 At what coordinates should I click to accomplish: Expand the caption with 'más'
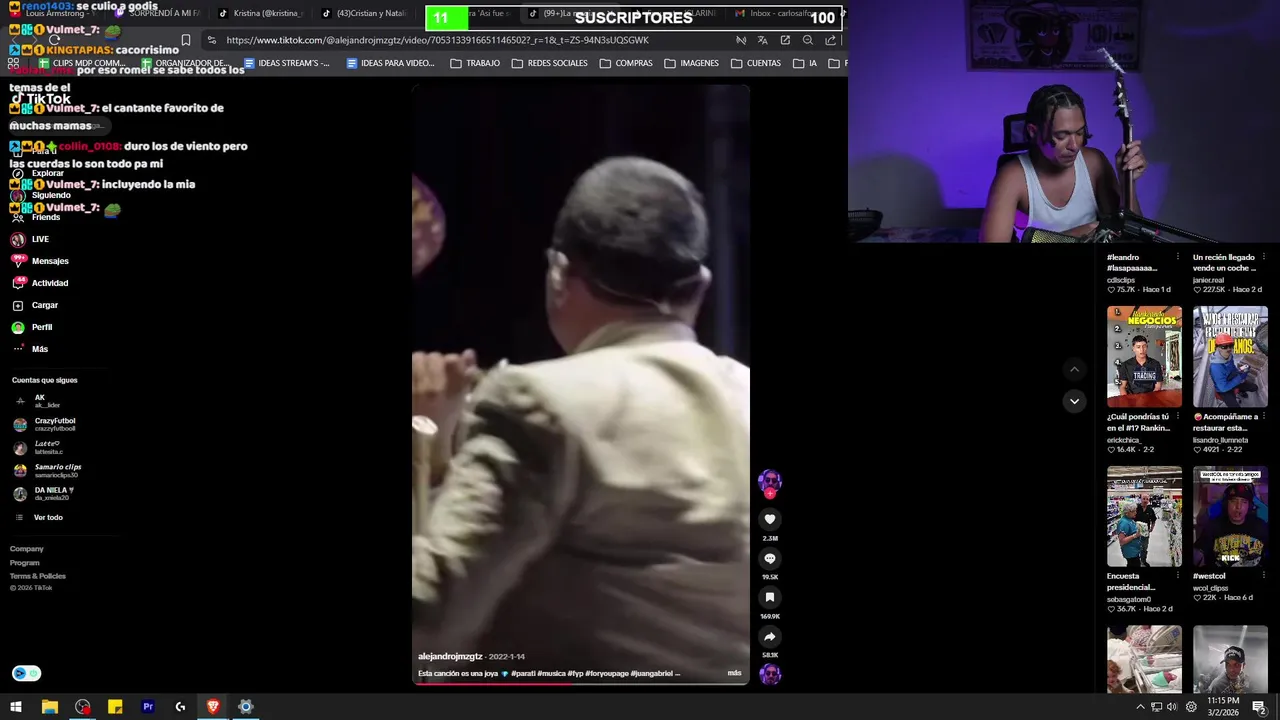[734, 673]
